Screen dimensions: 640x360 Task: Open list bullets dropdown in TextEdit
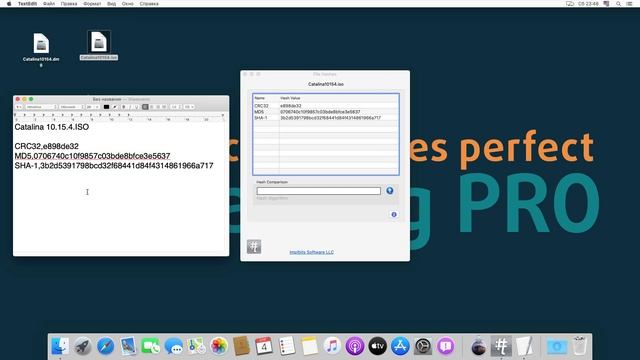[189, 107]
